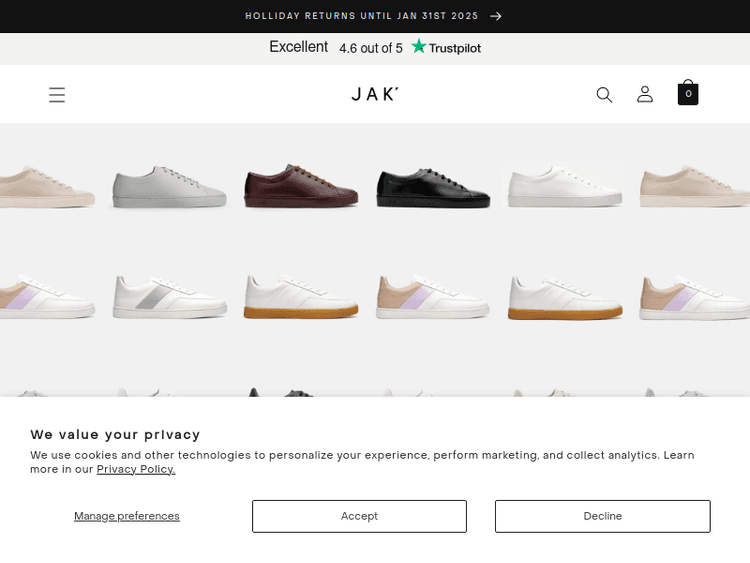The image size is (750, 563).
Task: Go to homepage via JAK logo
Action: click(375, 94)
